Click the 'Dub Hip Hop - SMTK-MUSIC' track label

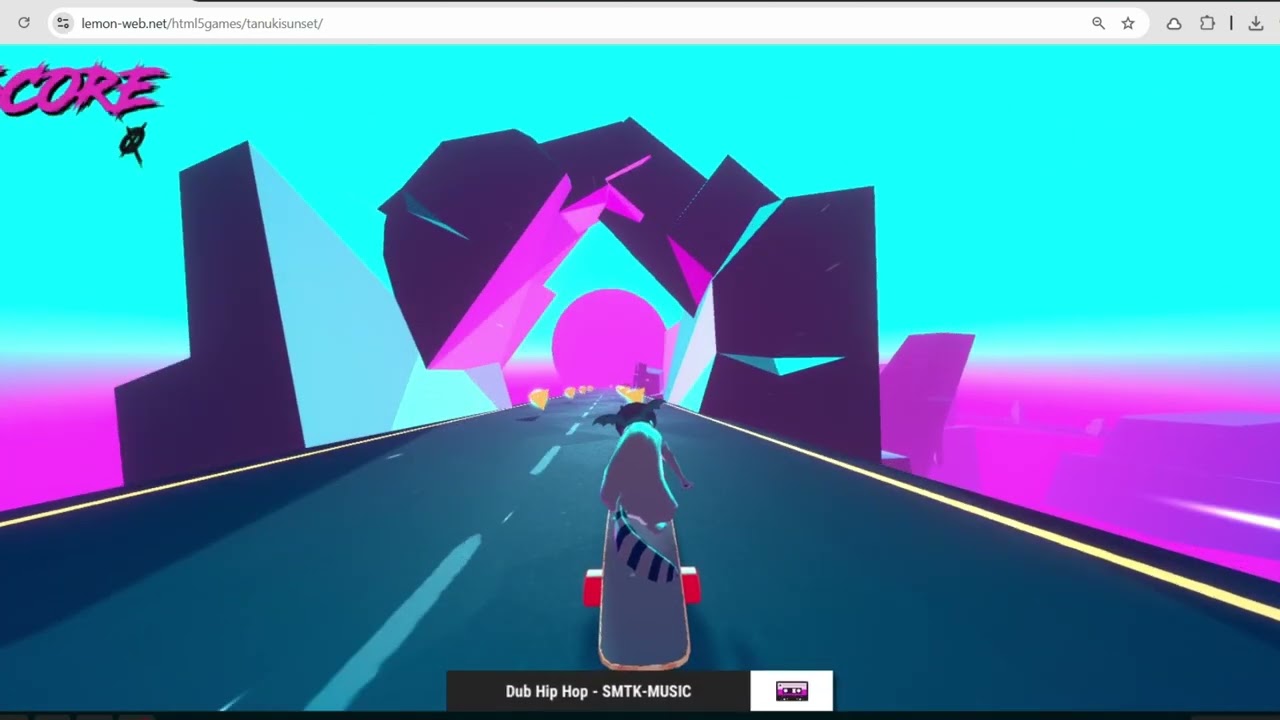pos(598,691)
